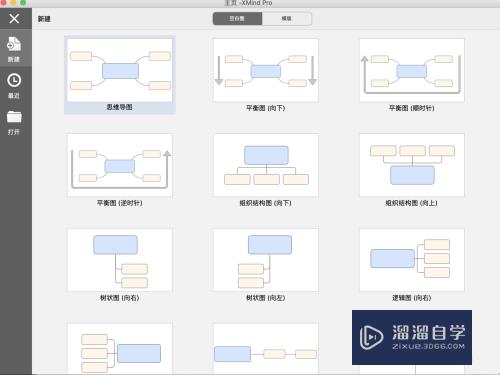Click the 平衡图 (逆时针) label text

point(120,203)
